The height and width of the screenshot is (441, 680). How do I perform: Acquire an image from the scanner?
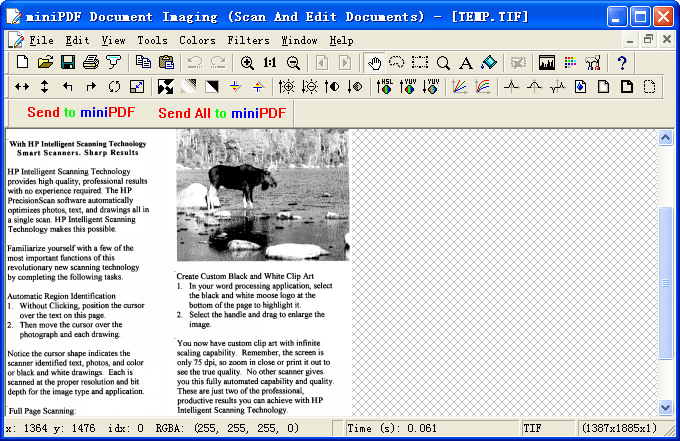point(114,63)
